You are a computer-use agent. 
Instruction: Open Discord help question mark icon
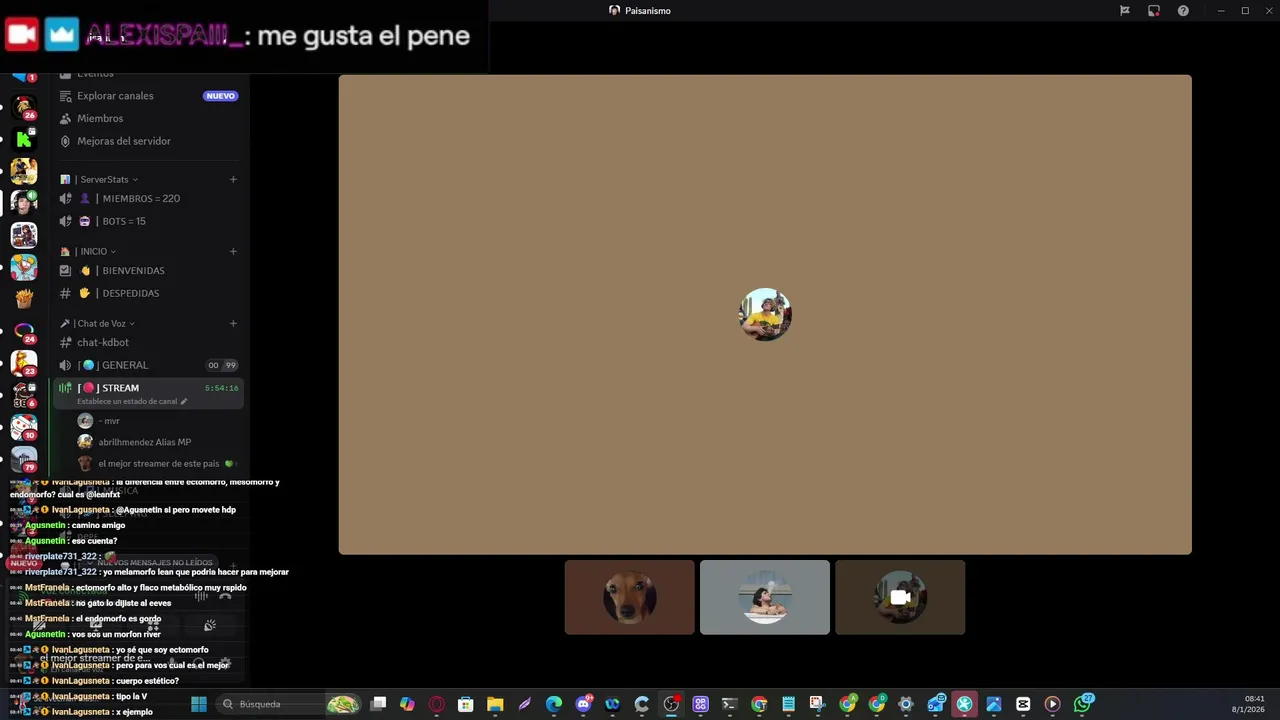click(1183, 11)
